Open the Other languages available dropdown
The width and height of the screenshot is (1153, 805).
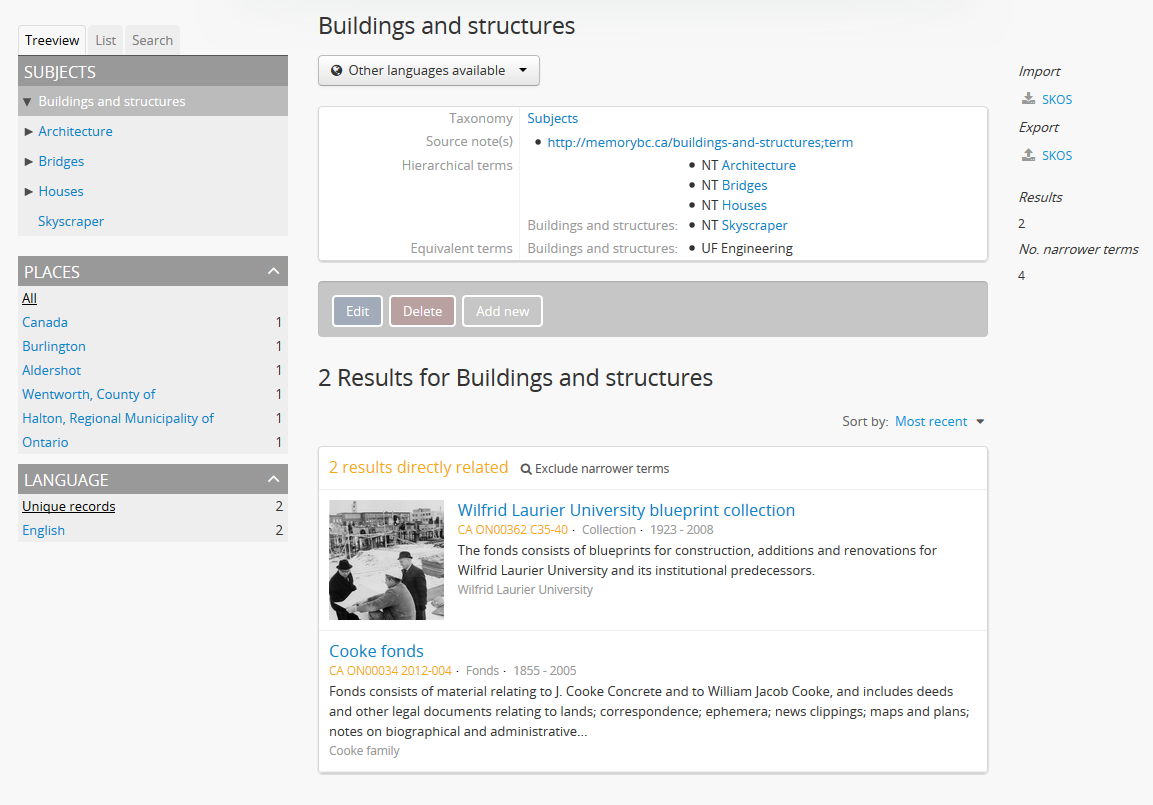pyautogui.click(x=428, y=70)
